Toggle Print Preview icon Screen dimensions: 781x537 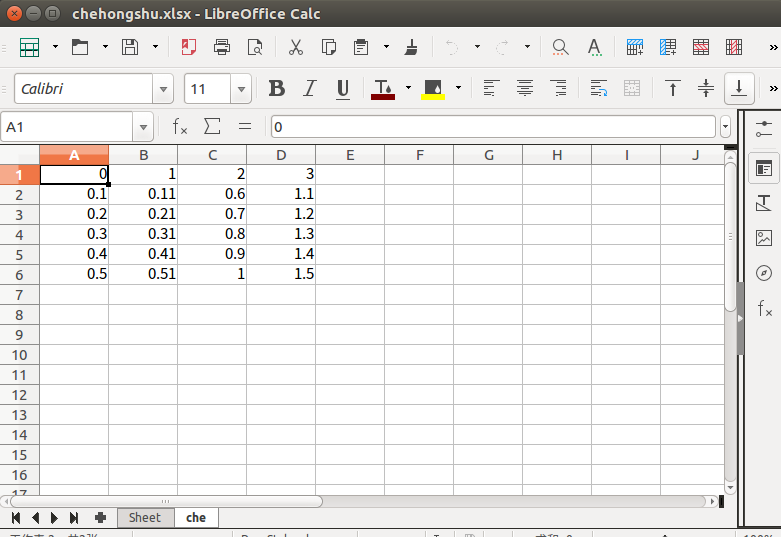coord(255,47)
